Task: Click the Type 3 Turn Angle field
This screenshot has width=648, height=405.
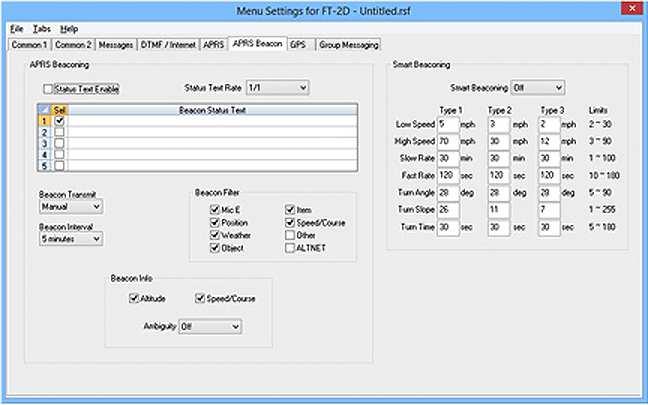Action: [x=549, y=193]
